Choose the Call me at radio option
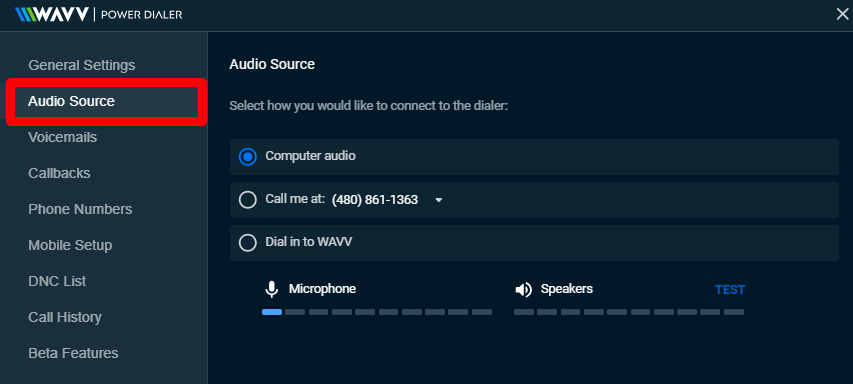Screen dimensions: 853x384 click(x=248, y=200)
